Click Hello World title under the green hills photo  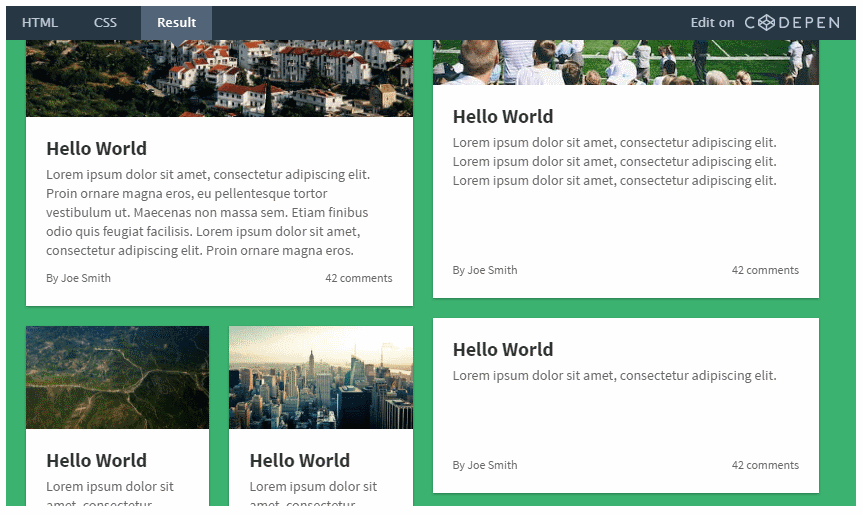96,461
